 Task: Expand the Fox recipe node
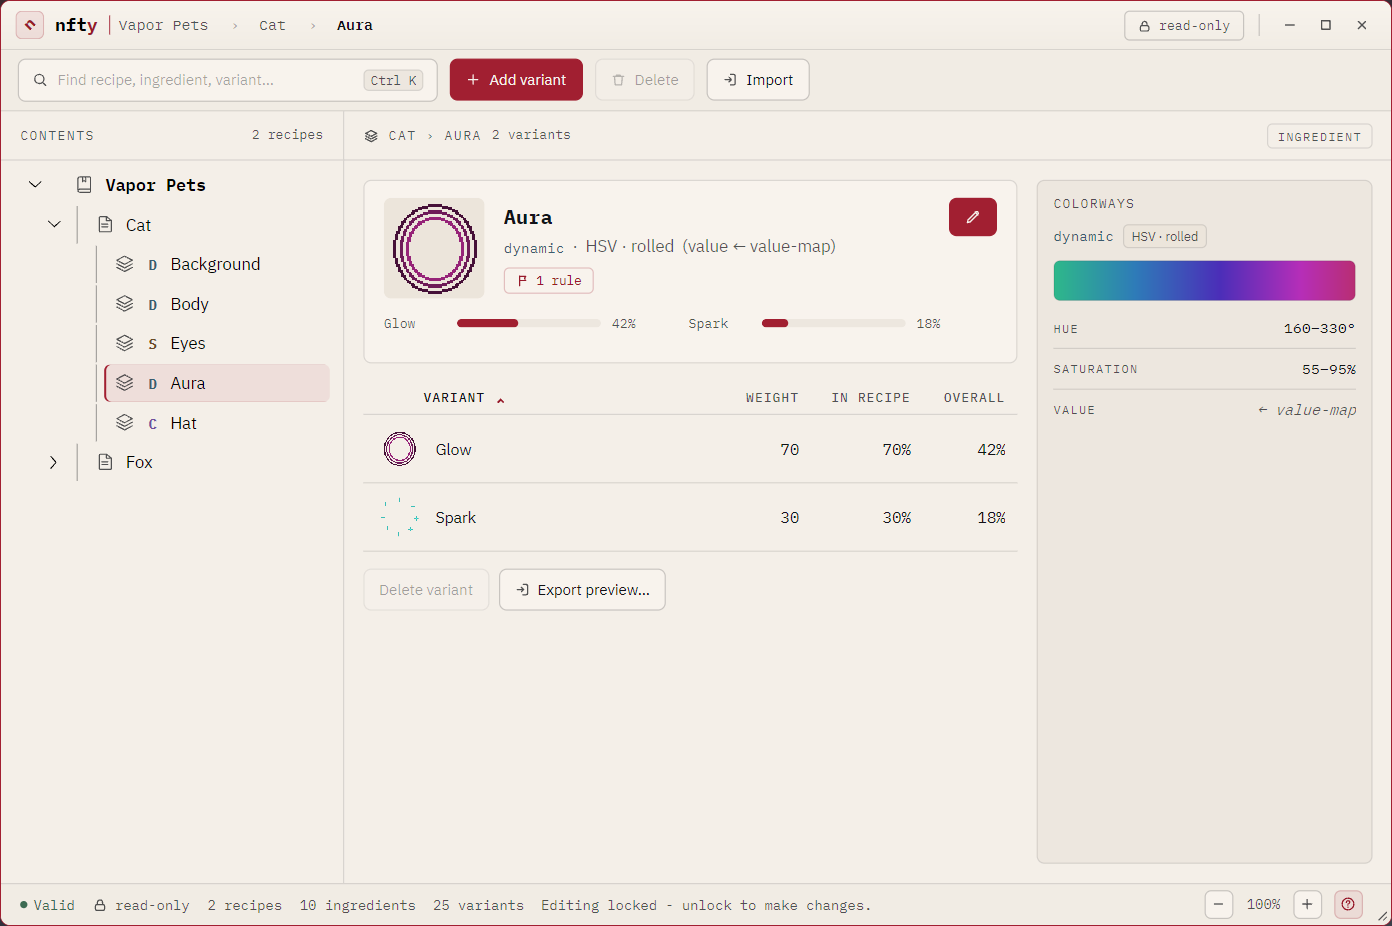pos(53,462)
